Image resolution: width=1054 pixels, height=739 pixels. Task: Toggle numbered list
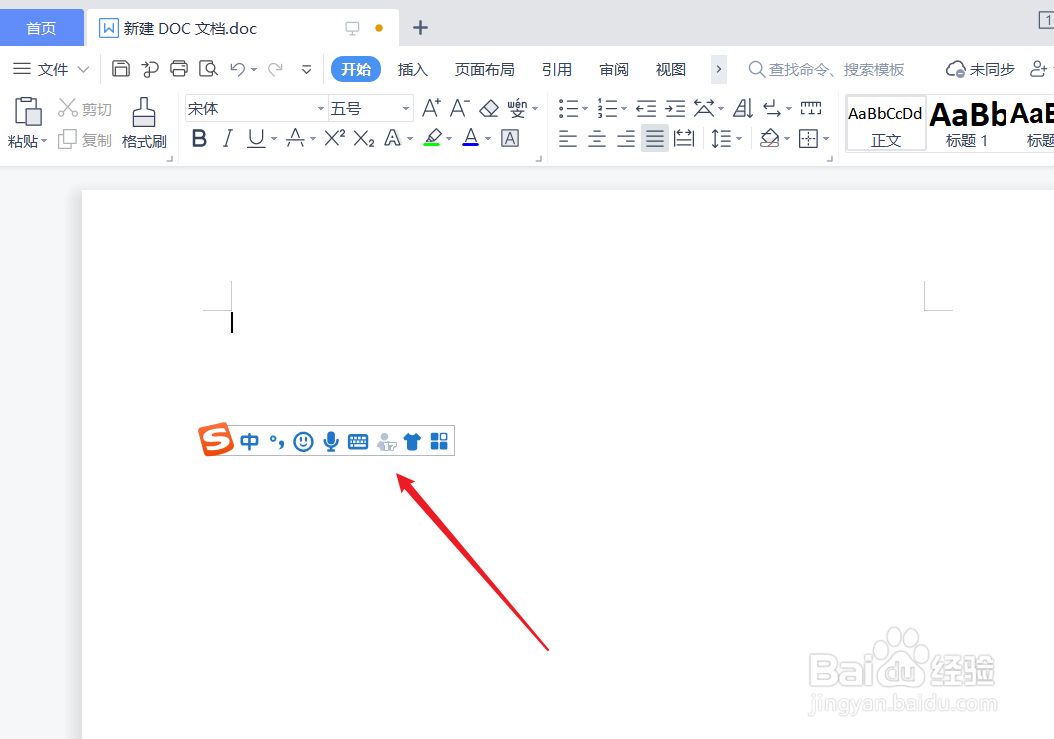[x=607, y=108]
